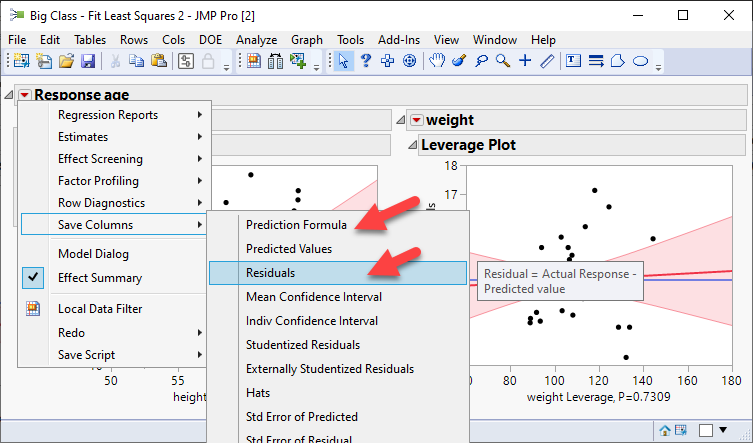The height and width of the screenshot is (443, 753).
Task: Click the Open file folder icon
Action: point(66,61)
